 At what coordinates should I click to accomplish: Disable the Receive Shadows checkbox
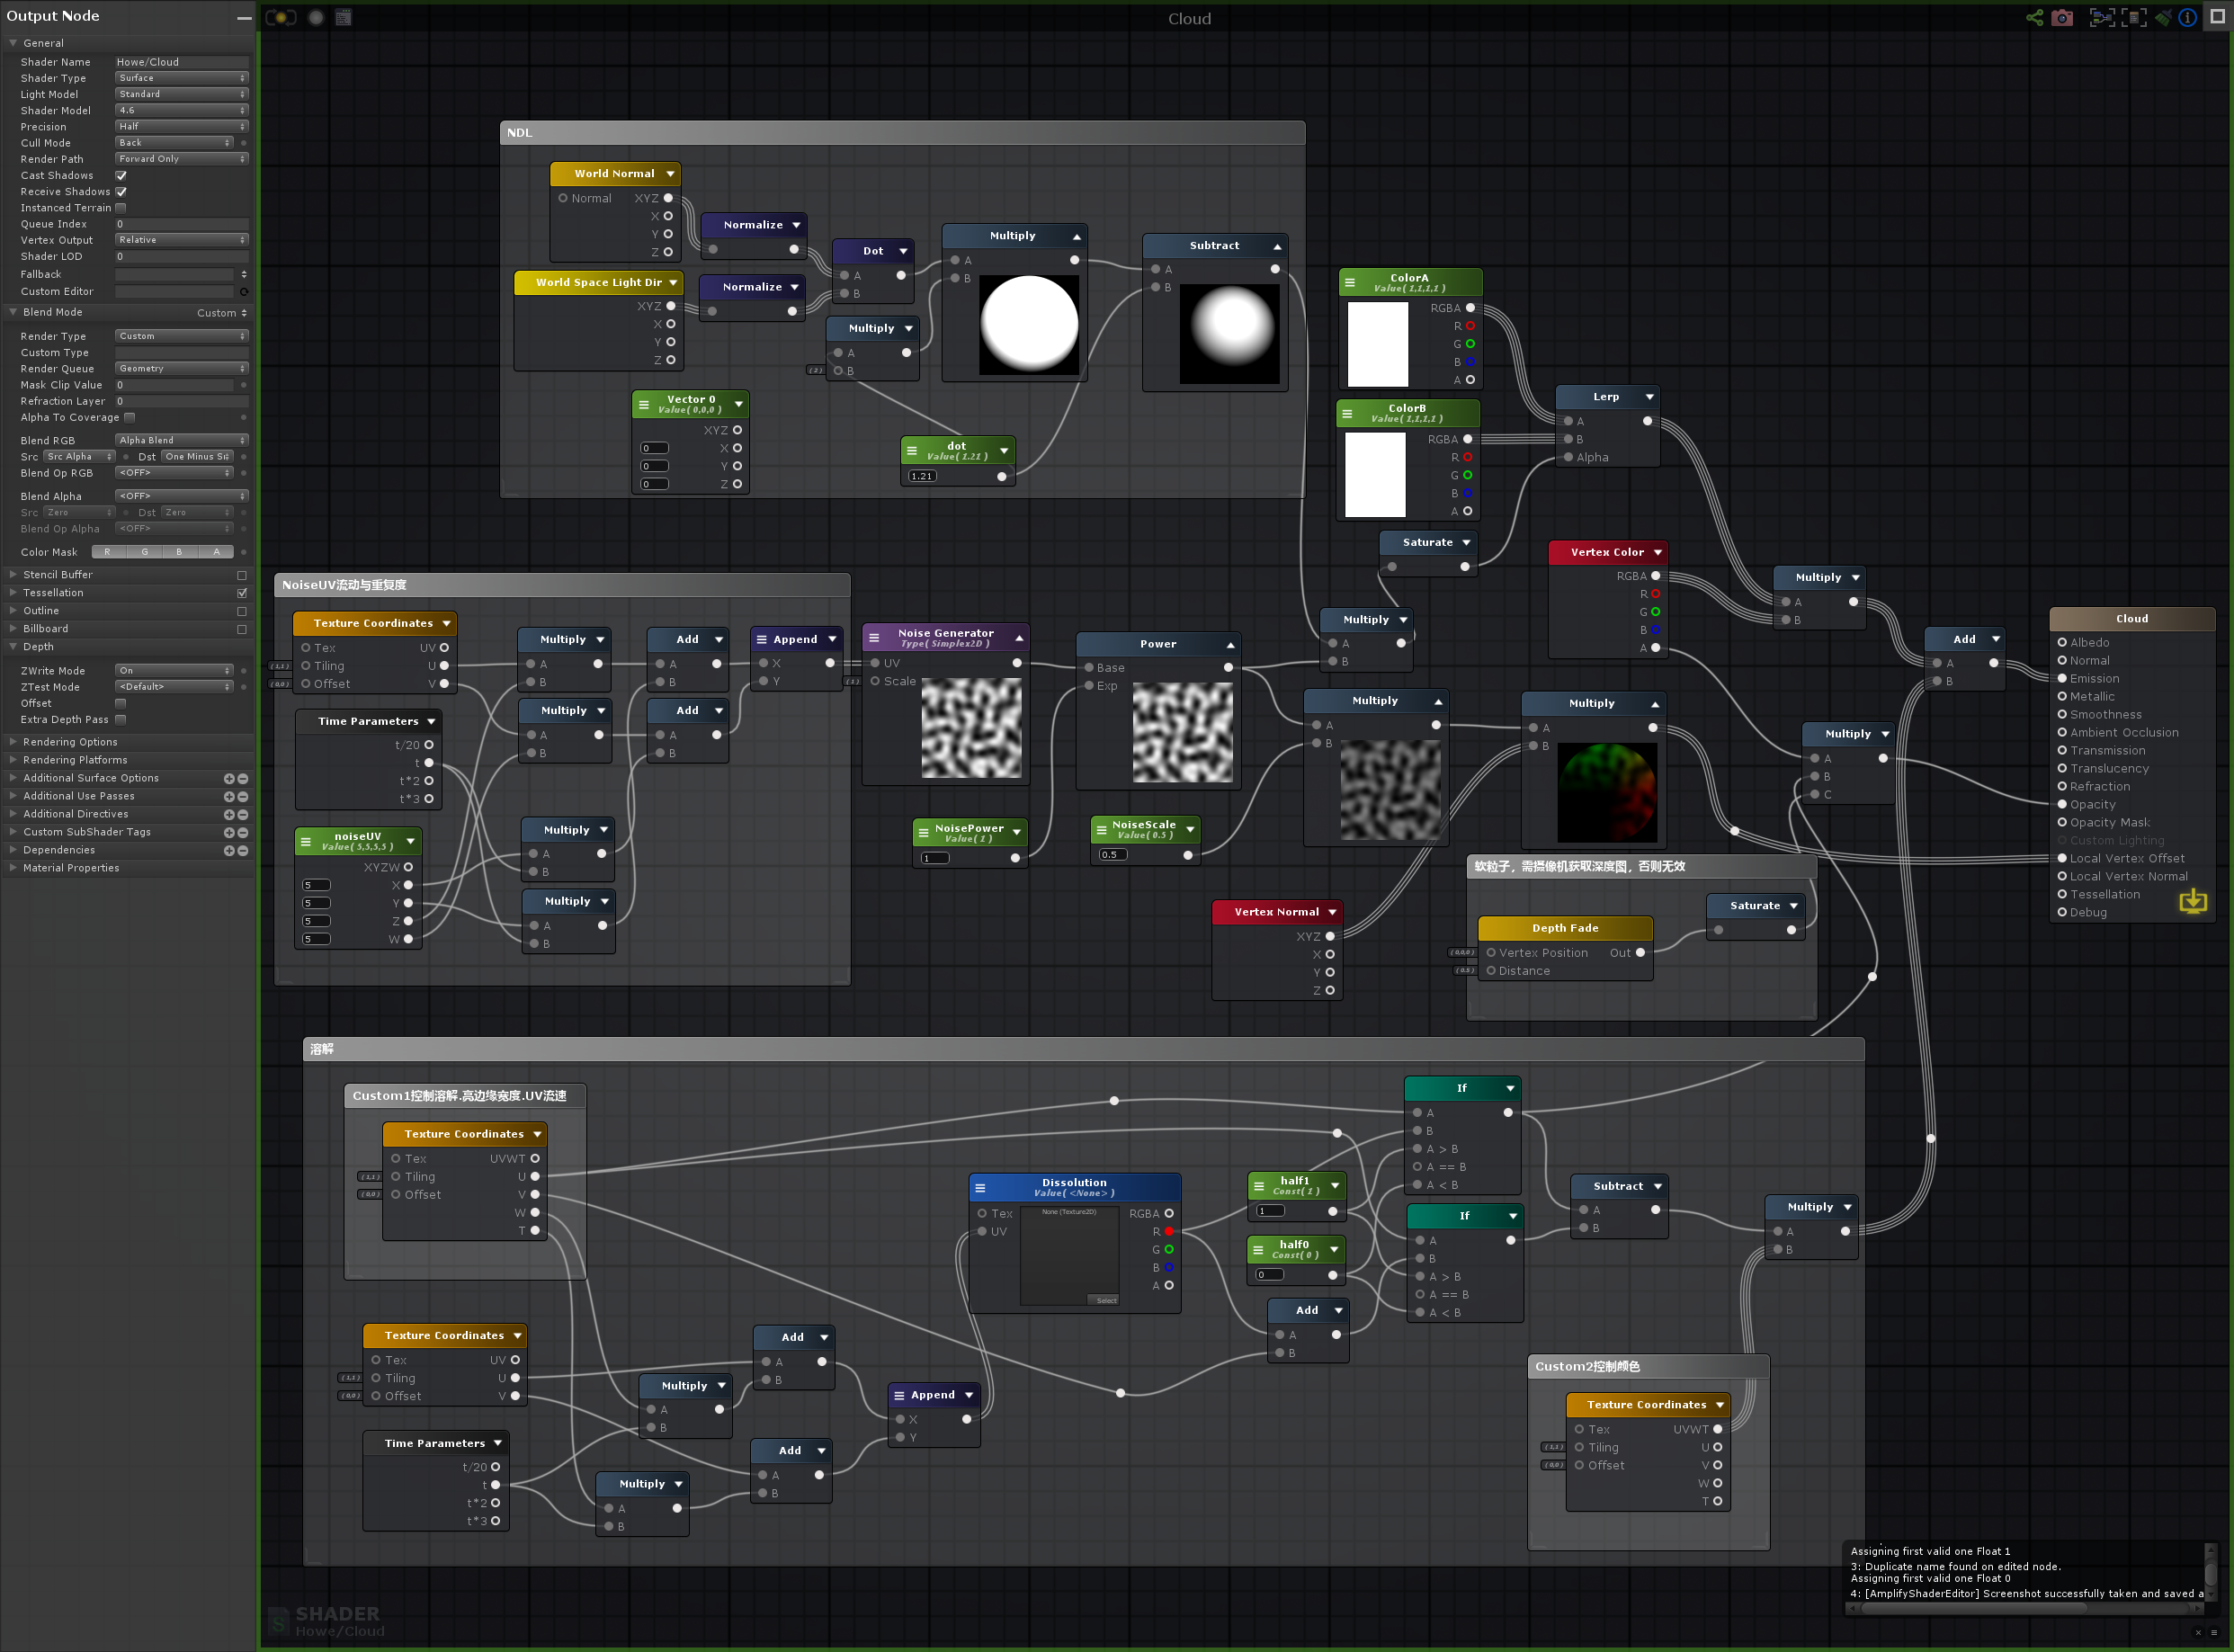coord(121,191)
